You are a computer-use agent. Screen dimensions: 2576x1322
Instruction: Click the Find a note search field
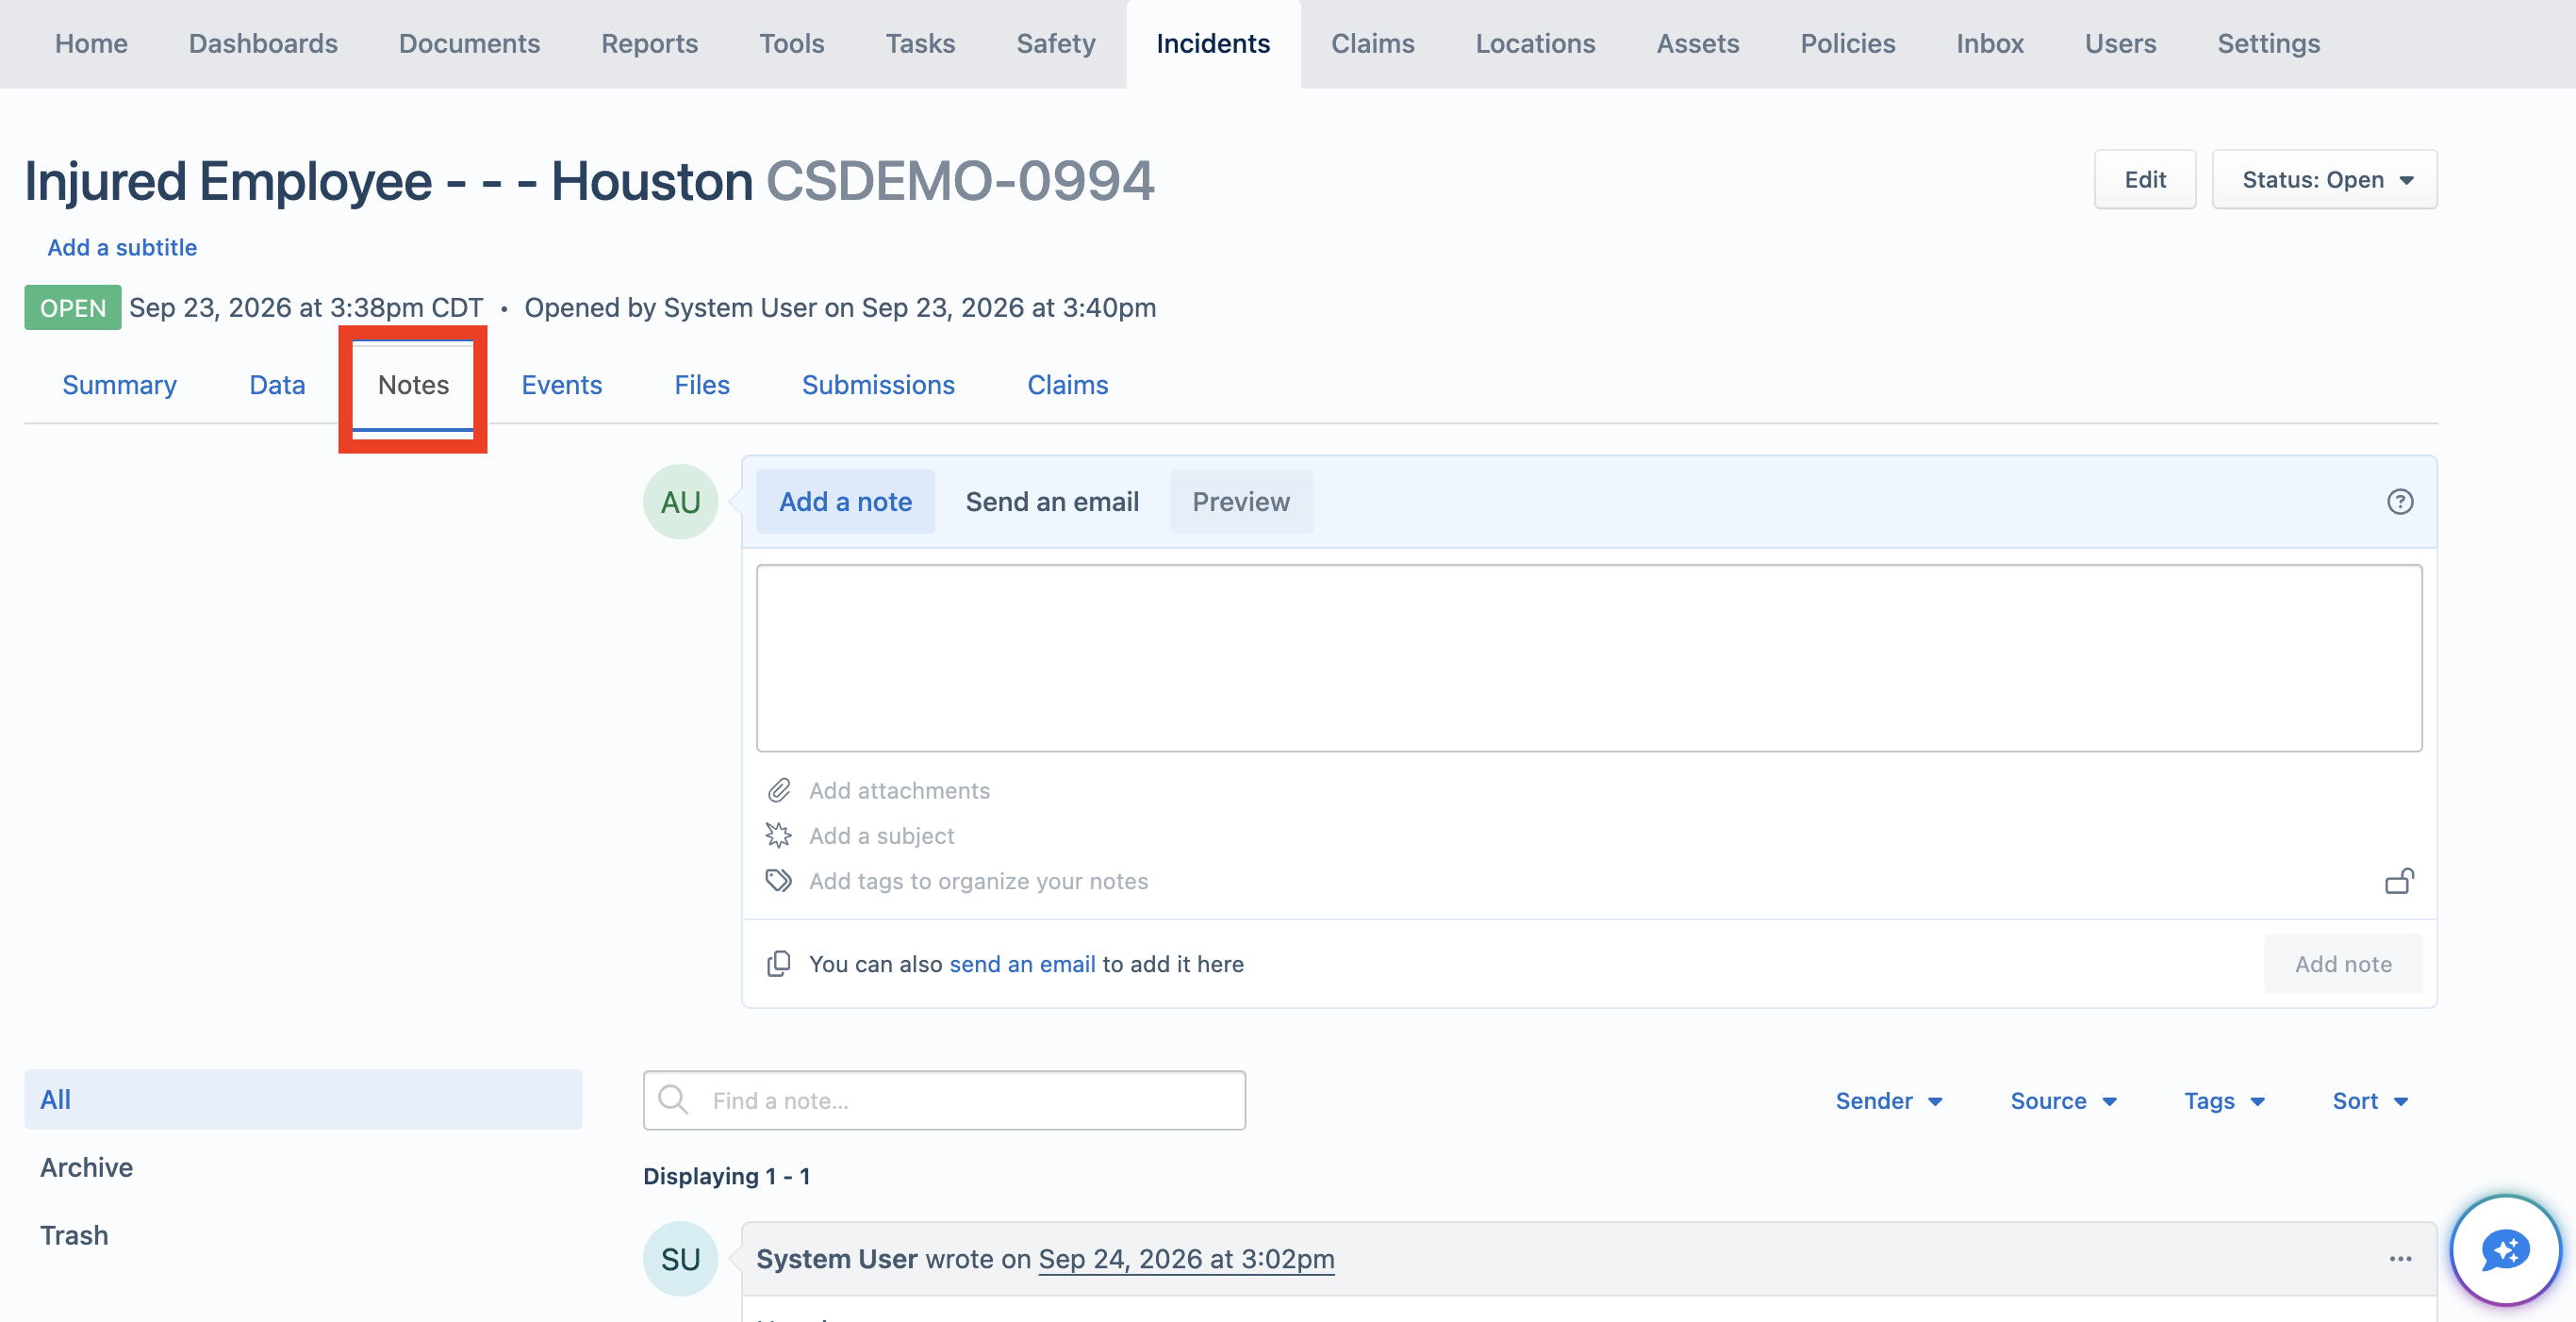click(x=944, y=1101)
